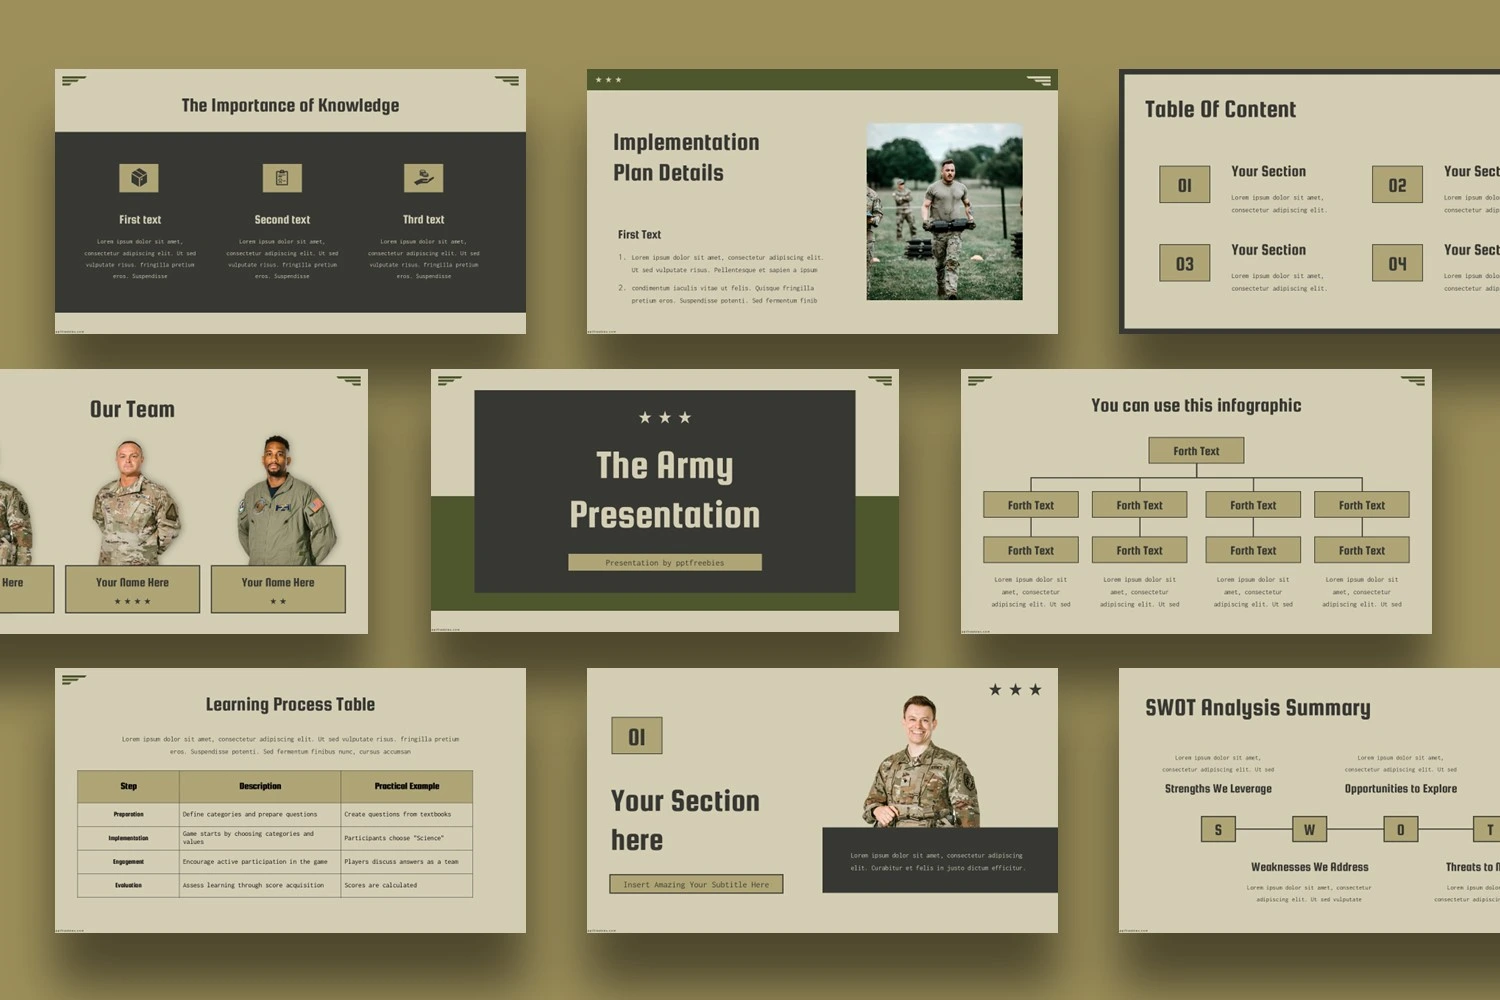Click the Insert Amazing Your Subtitle Here button

pyautogui.click(x=696, y=884)
